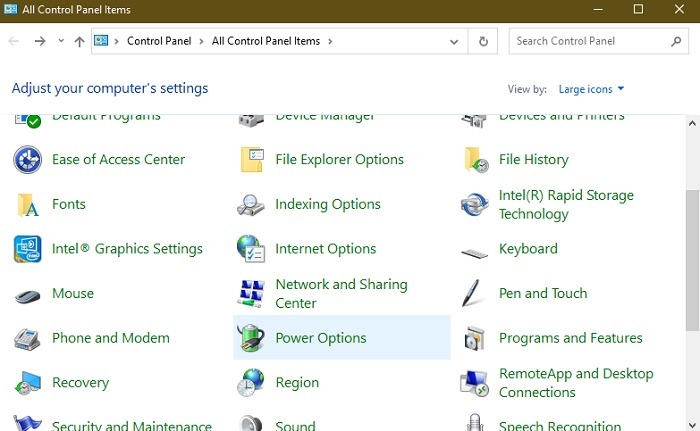Image resolution: width=700 pixels, height=431 pixels.
Task: Expand chevron after Control Panel breadcrumb
Action: [201, 42]
